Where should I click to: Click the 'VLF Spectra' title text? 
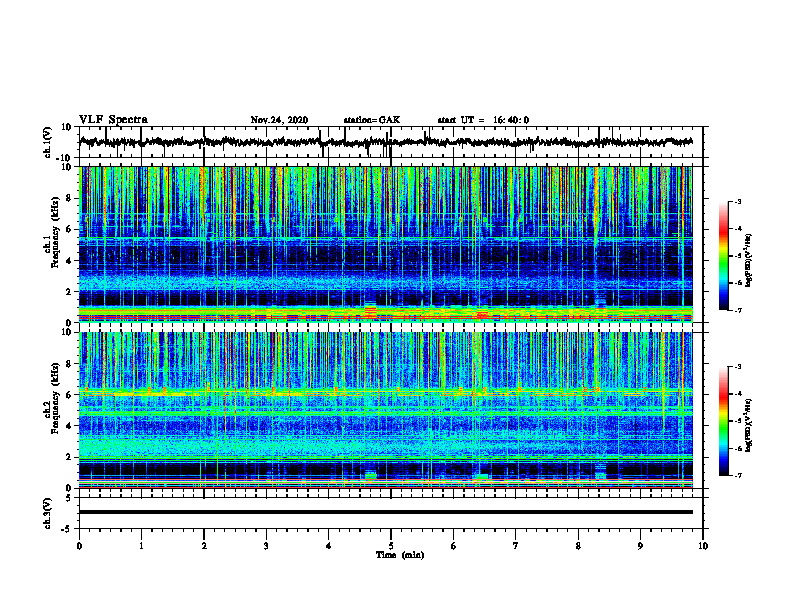[113, 120]
